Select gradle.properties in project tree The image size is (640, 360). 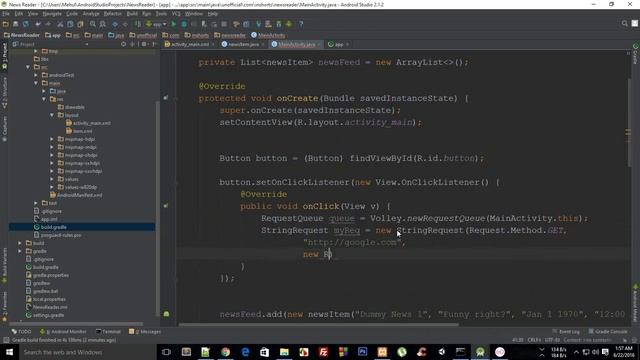pos(51,275)
